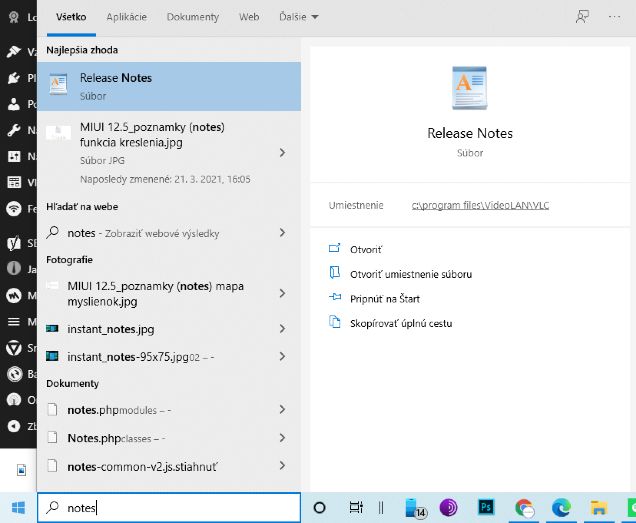The image size is (636, 523).
Task: Open Google Chrome from the taskbar
Action: pos(524,508)
